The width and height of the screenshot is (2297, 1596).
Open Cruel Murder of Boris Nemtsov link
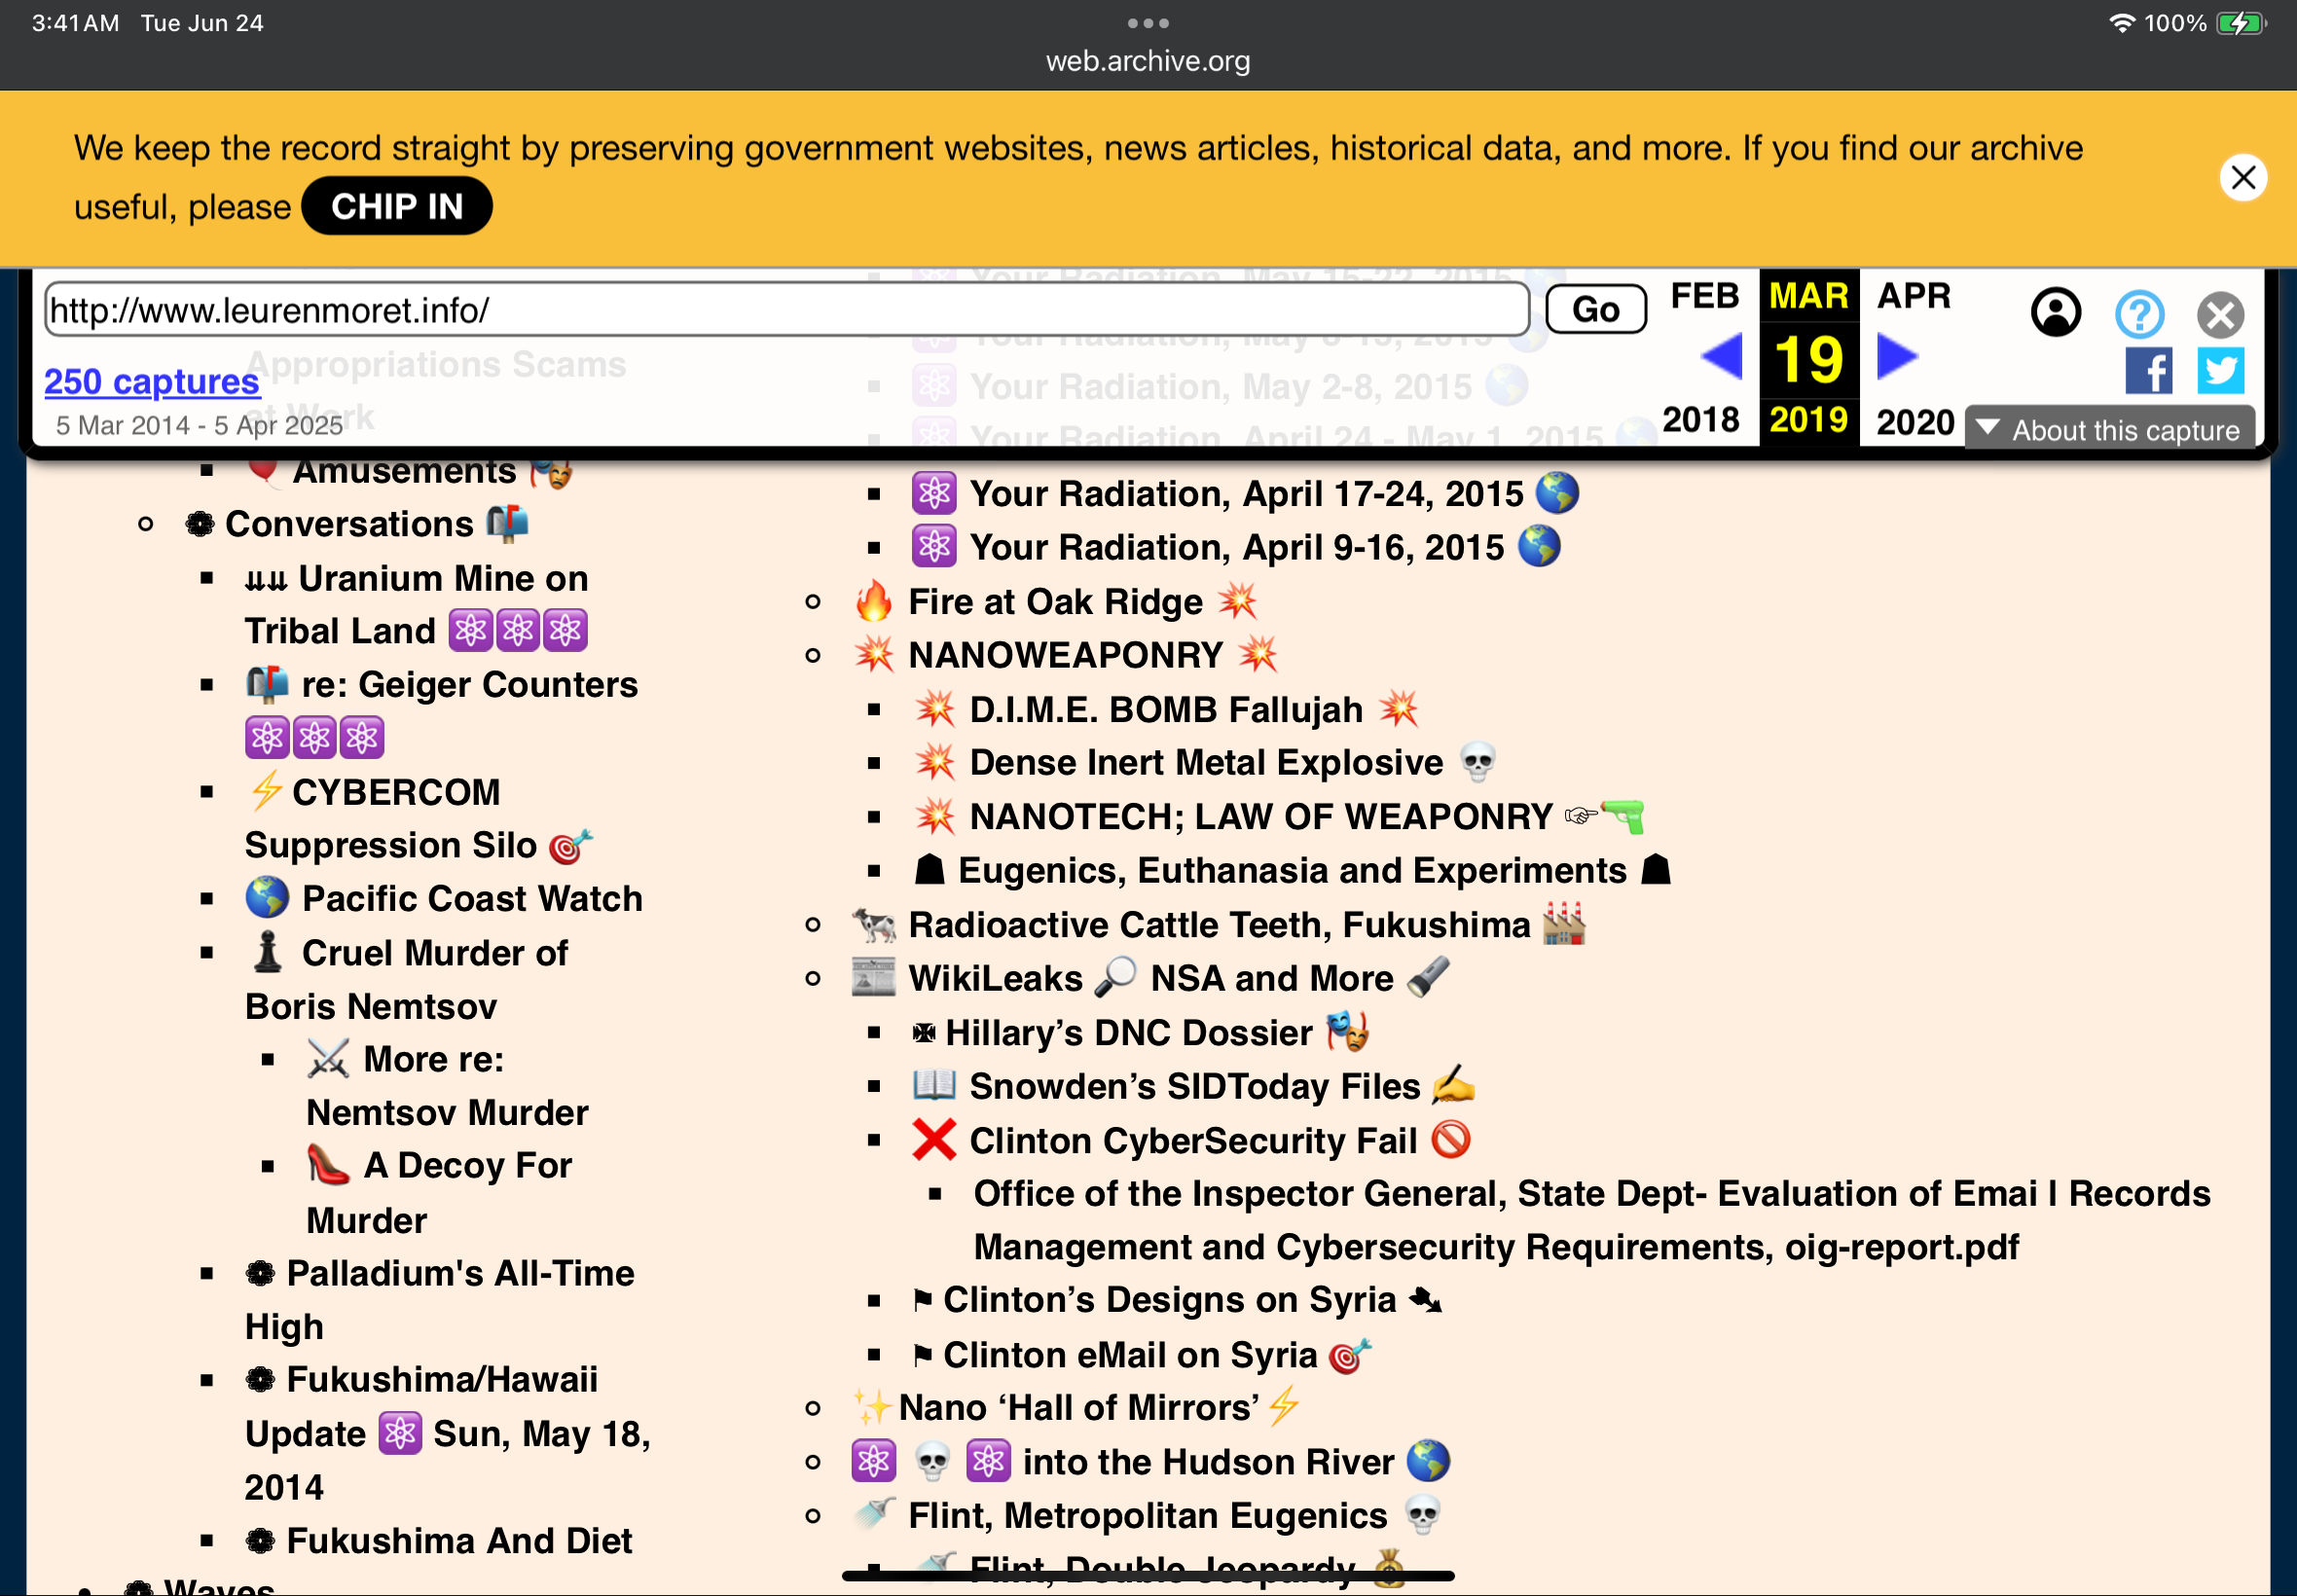coord(407,979)
